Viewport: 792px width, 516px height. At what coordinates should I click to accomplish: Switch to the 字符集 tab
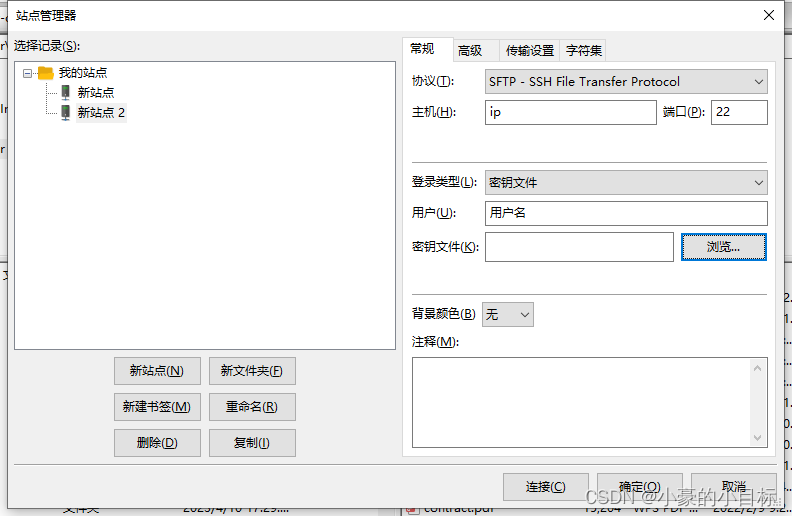pyautogui.click(x=583, y=50)
